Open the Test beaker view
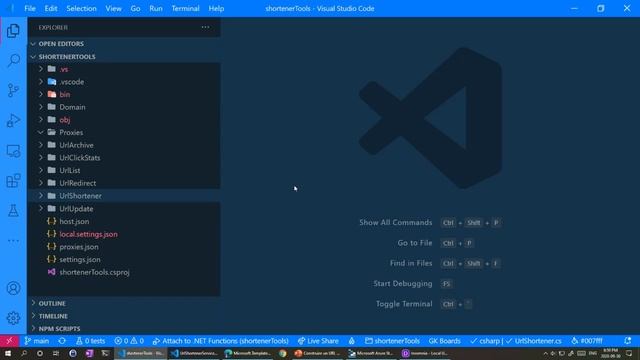This screenshot has width=640, height=360. [x=13, y=211]
